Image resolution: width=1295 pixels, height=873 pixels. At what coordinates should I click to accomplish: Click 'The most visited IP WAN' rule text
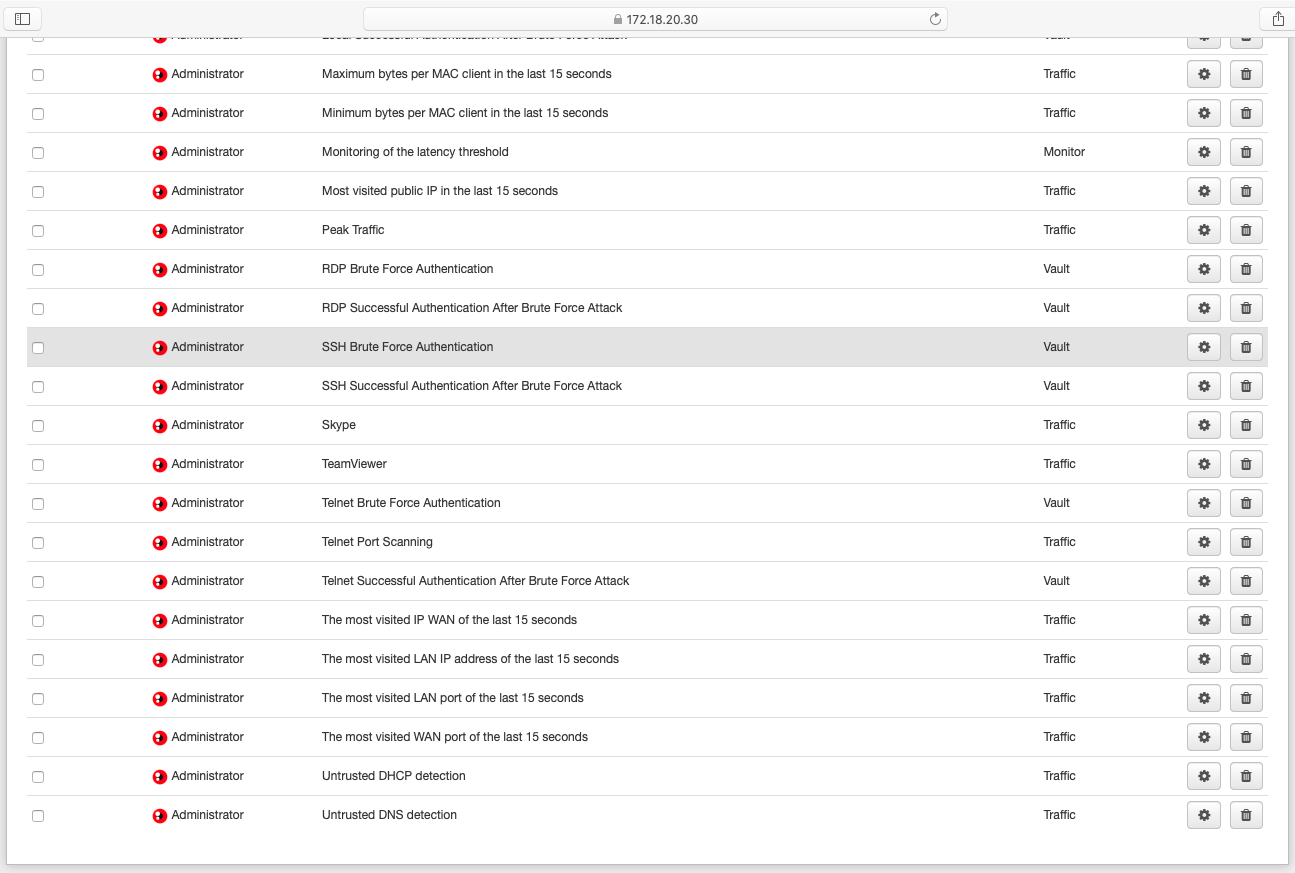(449, 620)
